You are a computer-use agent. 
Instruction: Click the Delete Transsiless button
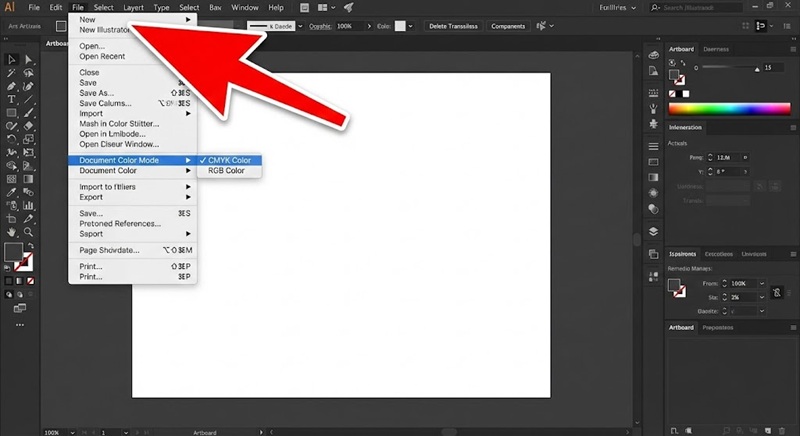[x=453, y=26]
